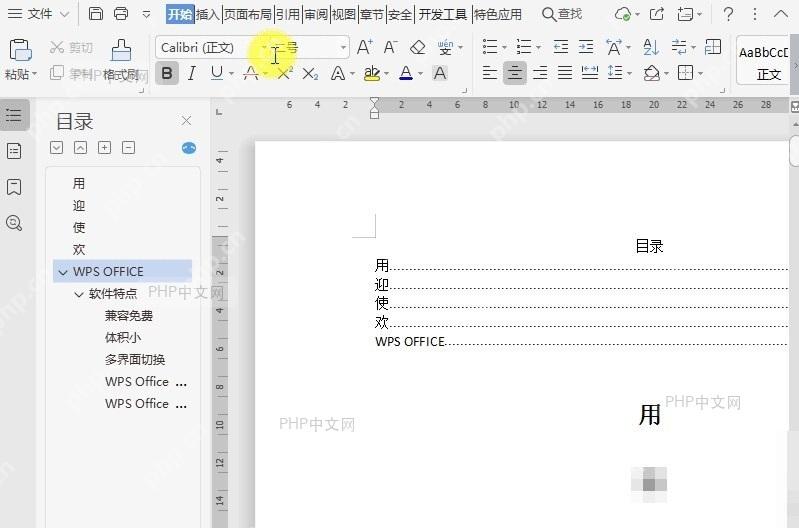
Task: Click the tab stop selector at ruler corner
Action: (x=219, y=112)
